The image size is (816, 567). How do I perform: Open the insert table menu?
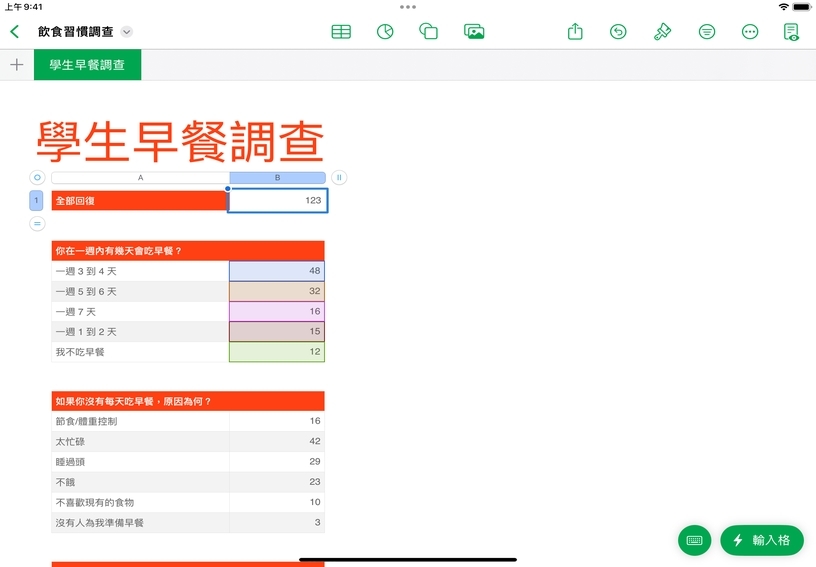(341, 32)
